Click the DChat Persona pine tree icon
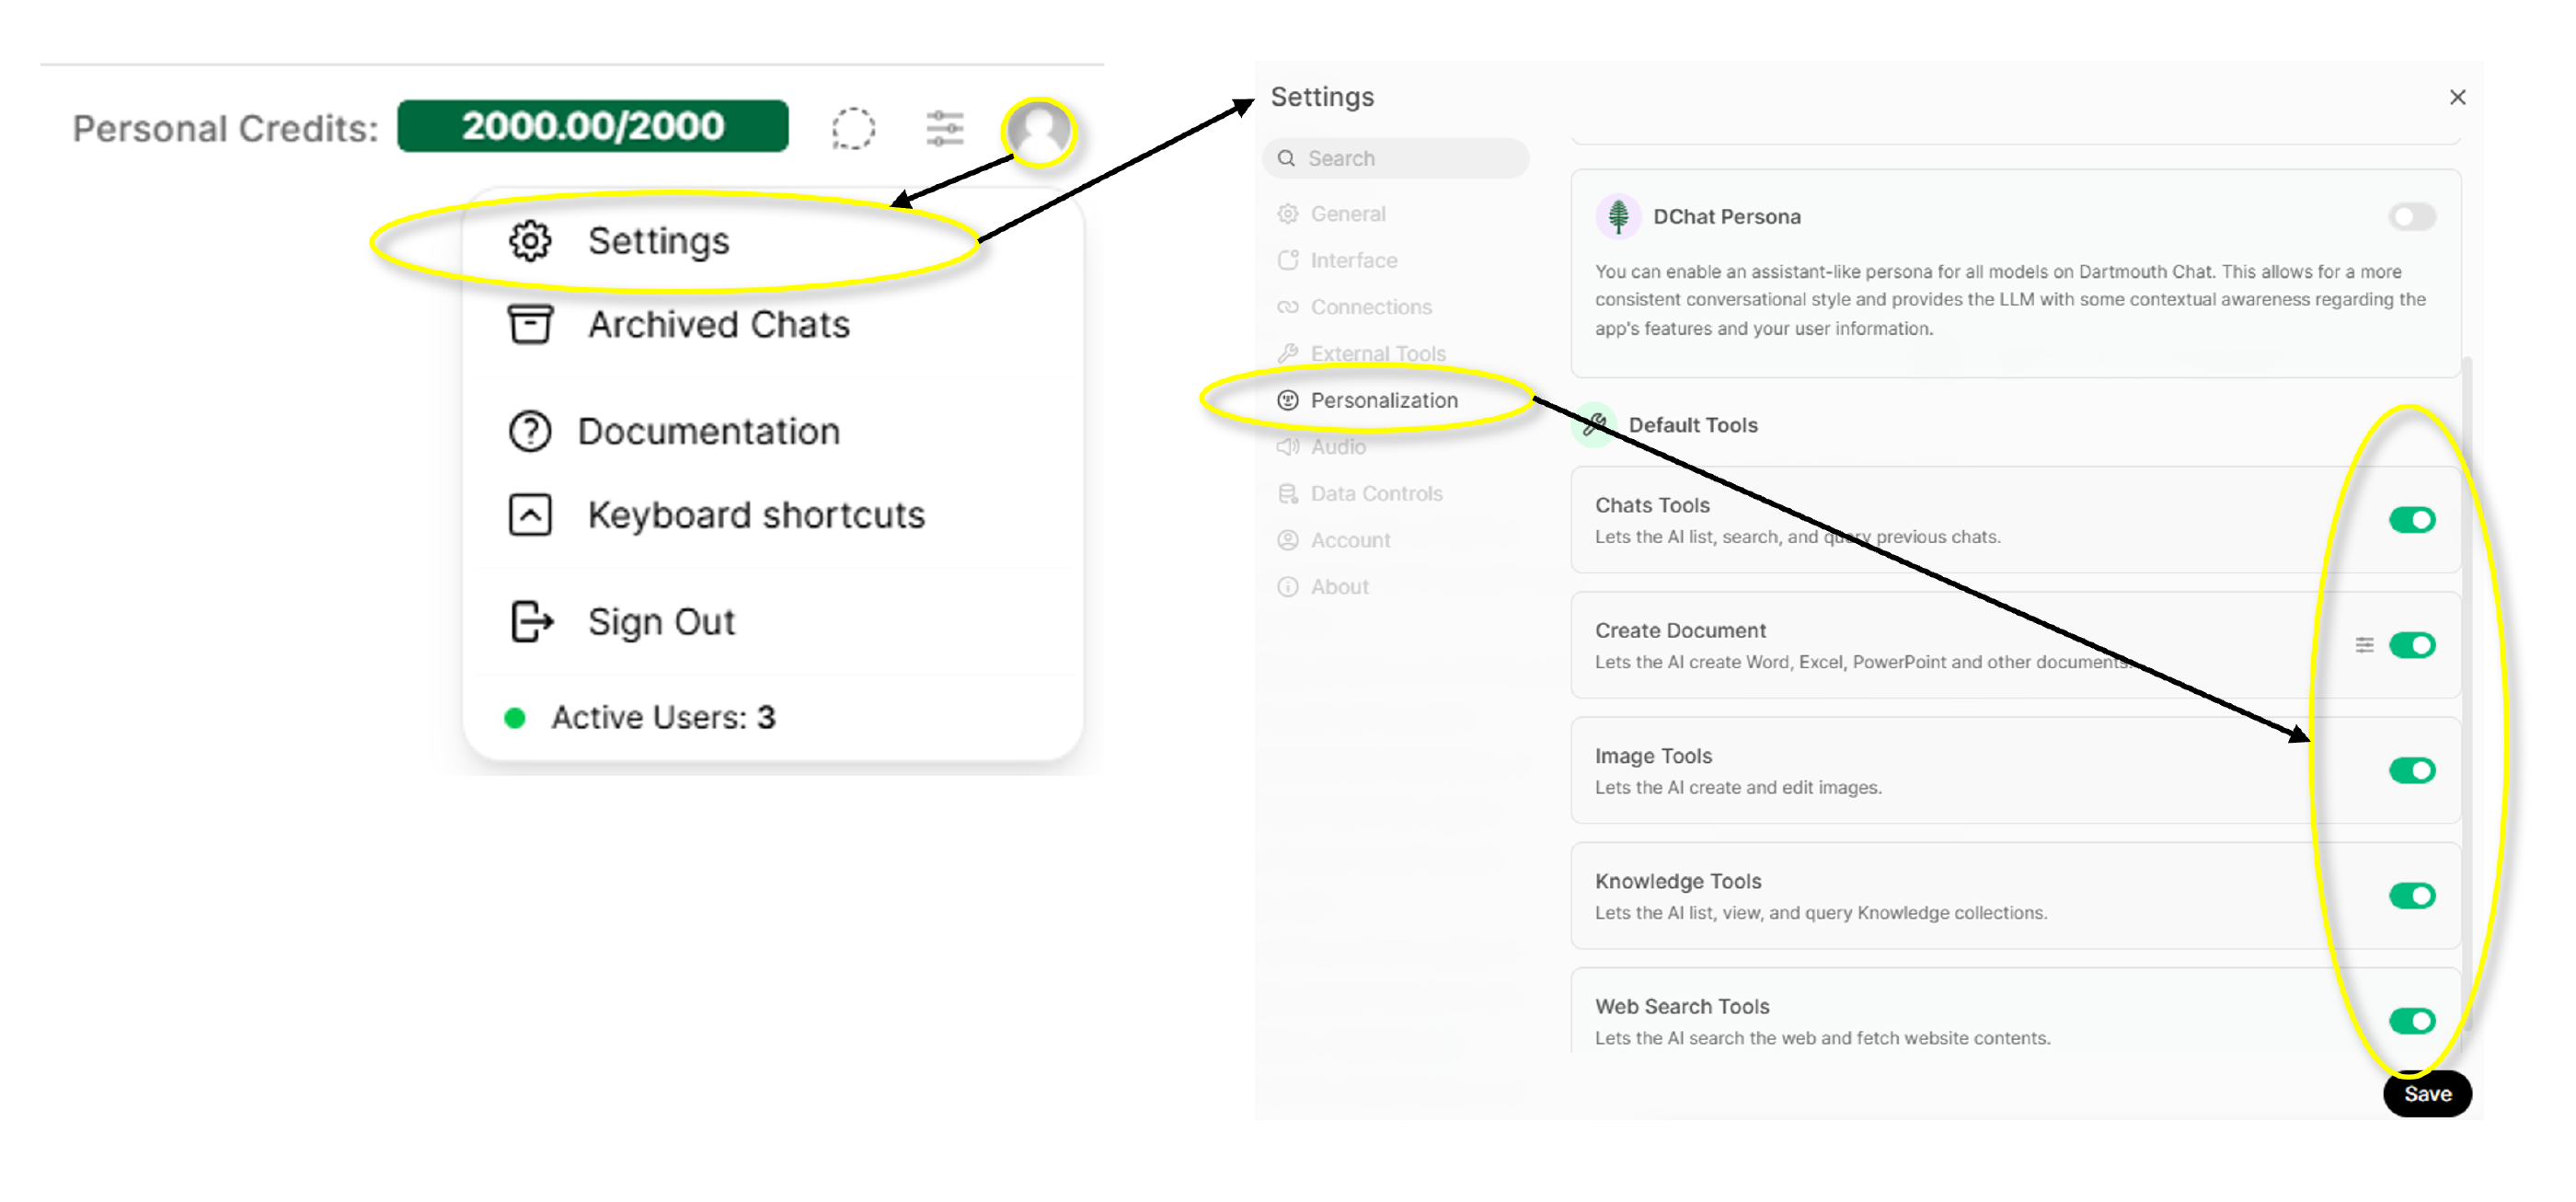The height and width of the screenshot is (1202, 2576). [1618, 216]
